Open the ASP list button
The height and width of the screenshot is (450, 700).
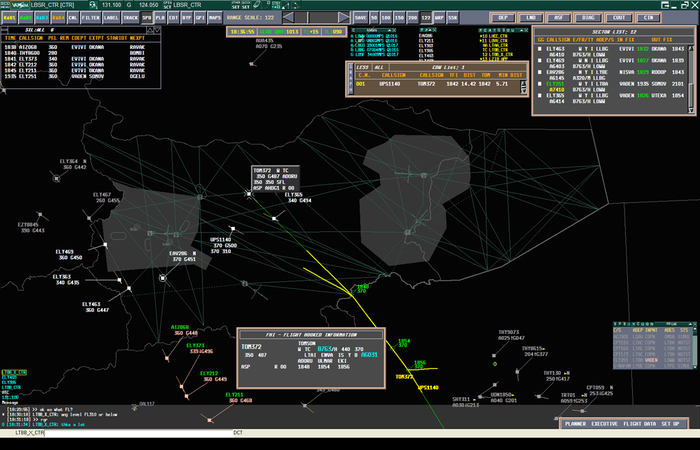(x=559, y=18)
